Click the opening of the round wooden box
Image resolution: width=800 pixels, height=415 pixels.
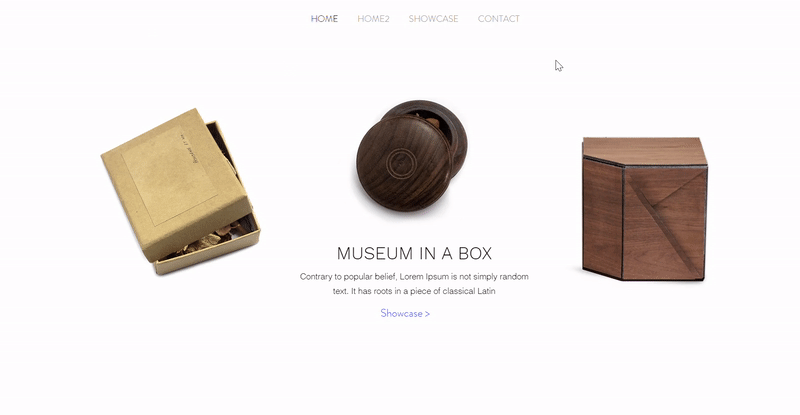coord(437,125)
